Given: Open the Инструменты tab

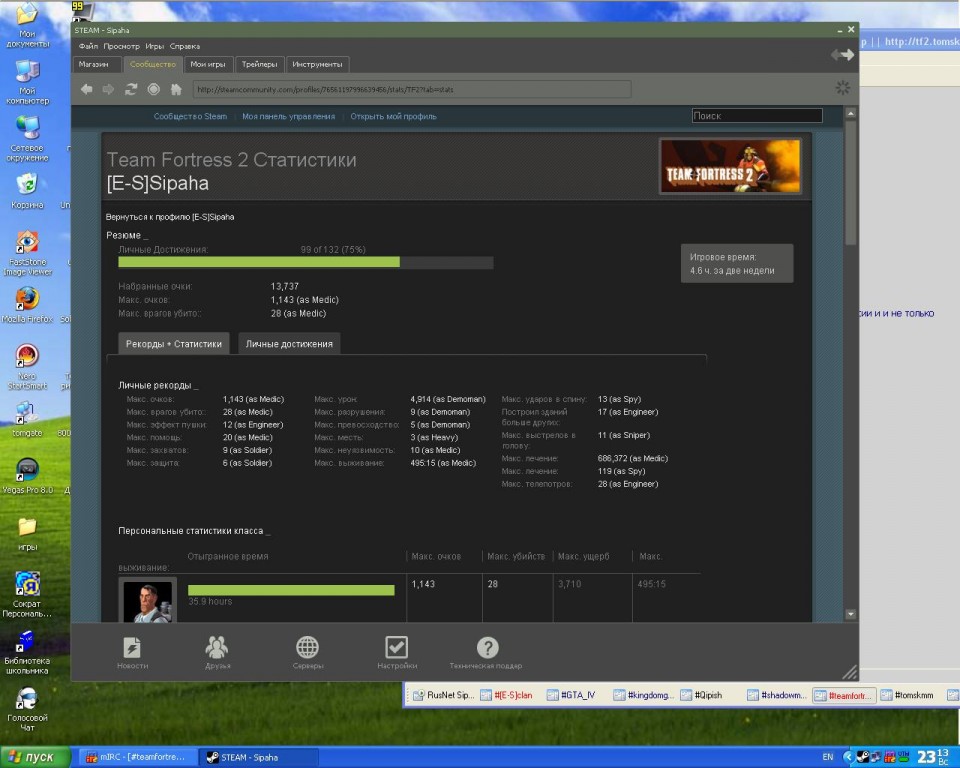Looking at the screenshot, I should [x=317, y=64].
